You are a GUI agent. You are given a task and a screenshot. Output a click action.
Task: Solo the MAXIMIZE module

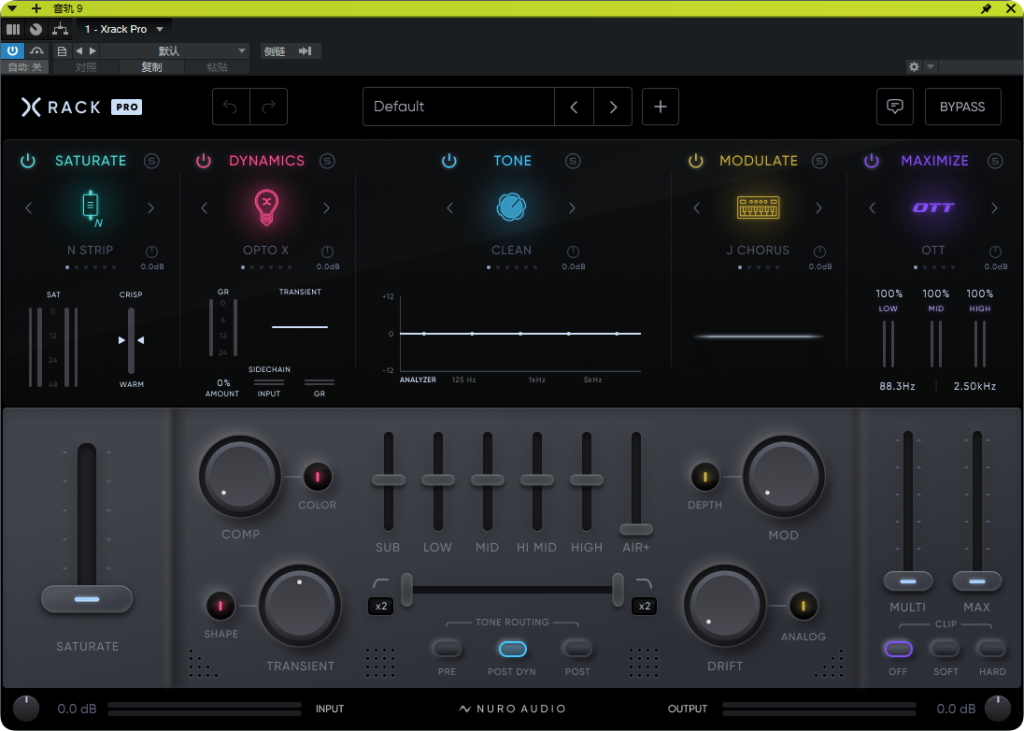click(995, 161)
